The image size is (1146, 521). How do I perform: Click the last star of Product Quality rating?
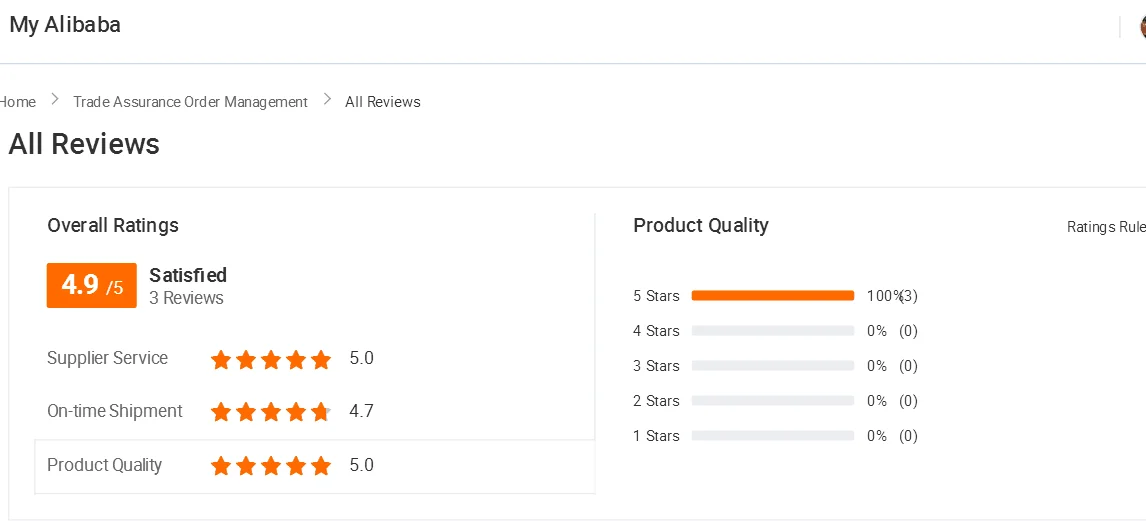(321, 466)
